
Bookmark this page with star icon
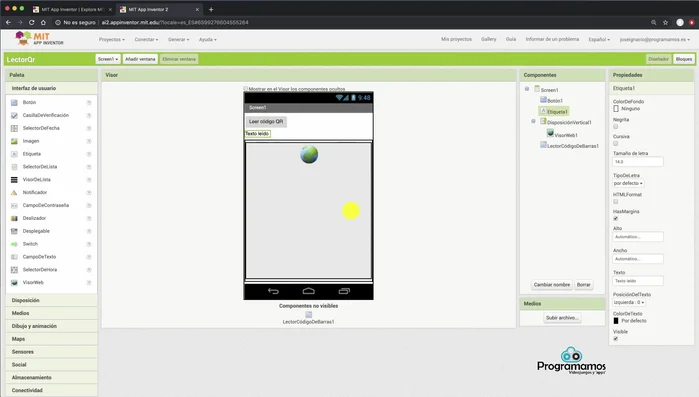coord(666,22)
